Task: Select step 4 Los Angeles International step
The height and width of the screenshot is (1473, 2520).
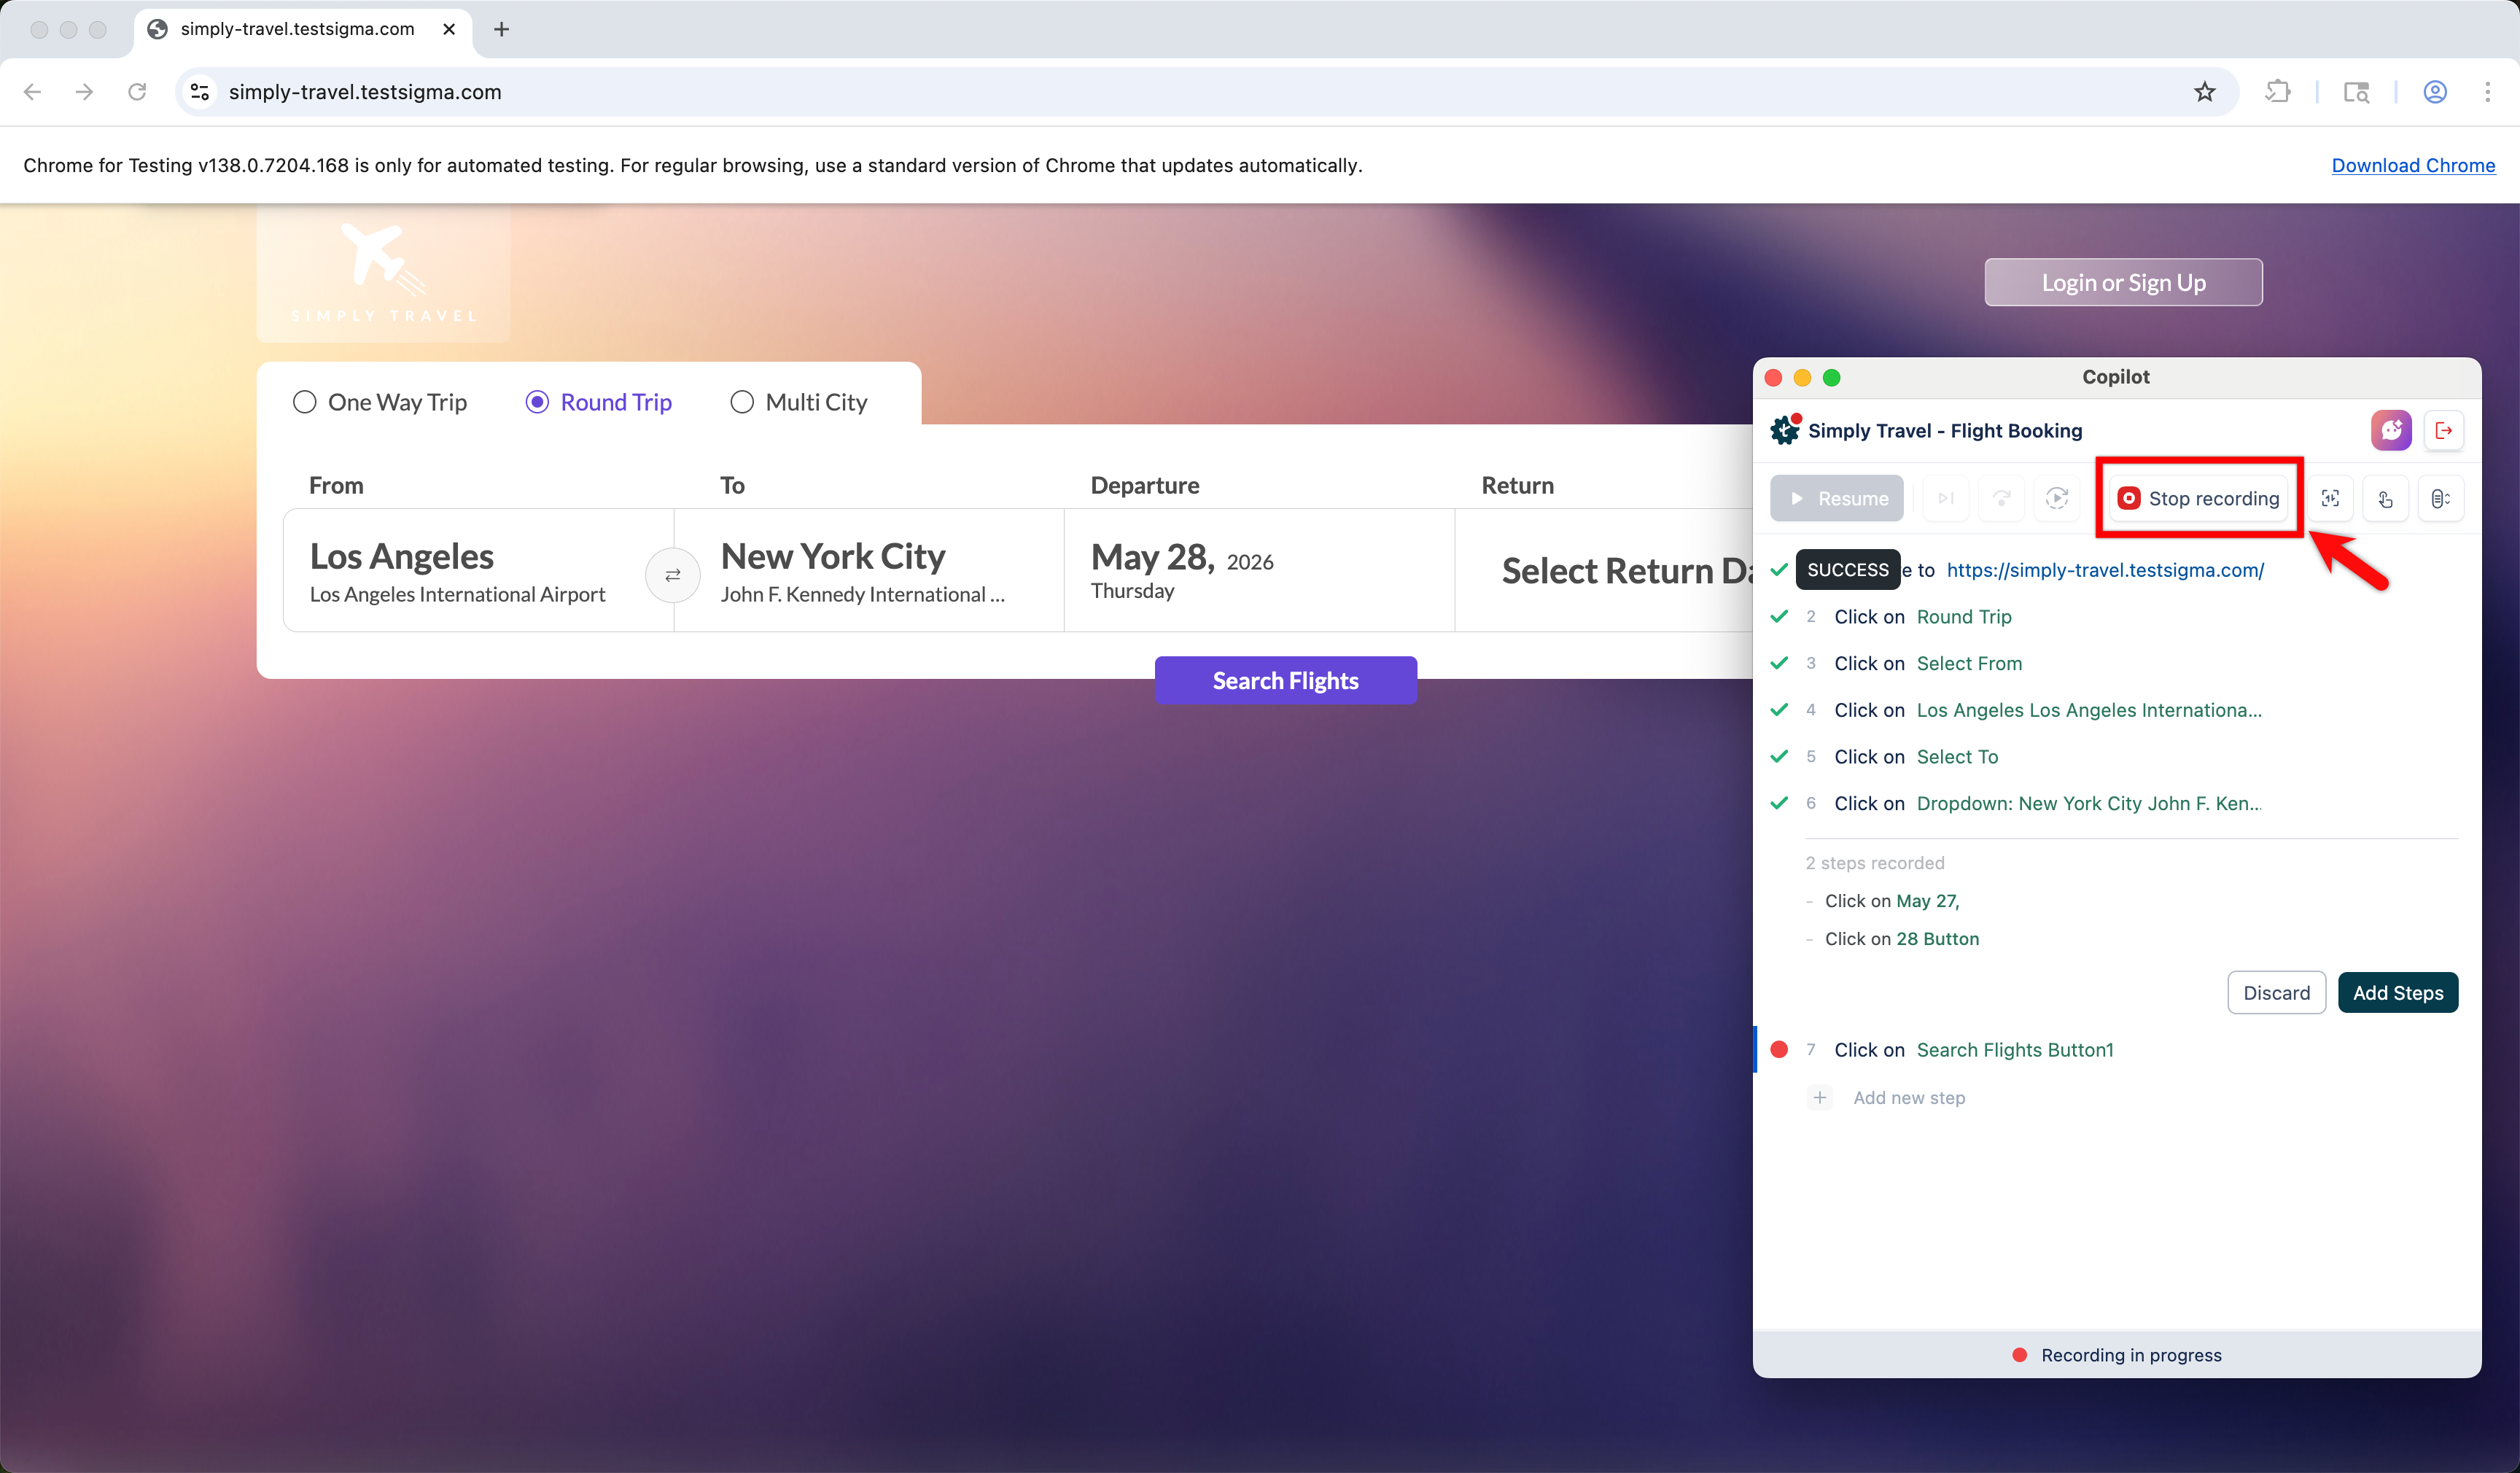Action: click(x=2118, y=710)
